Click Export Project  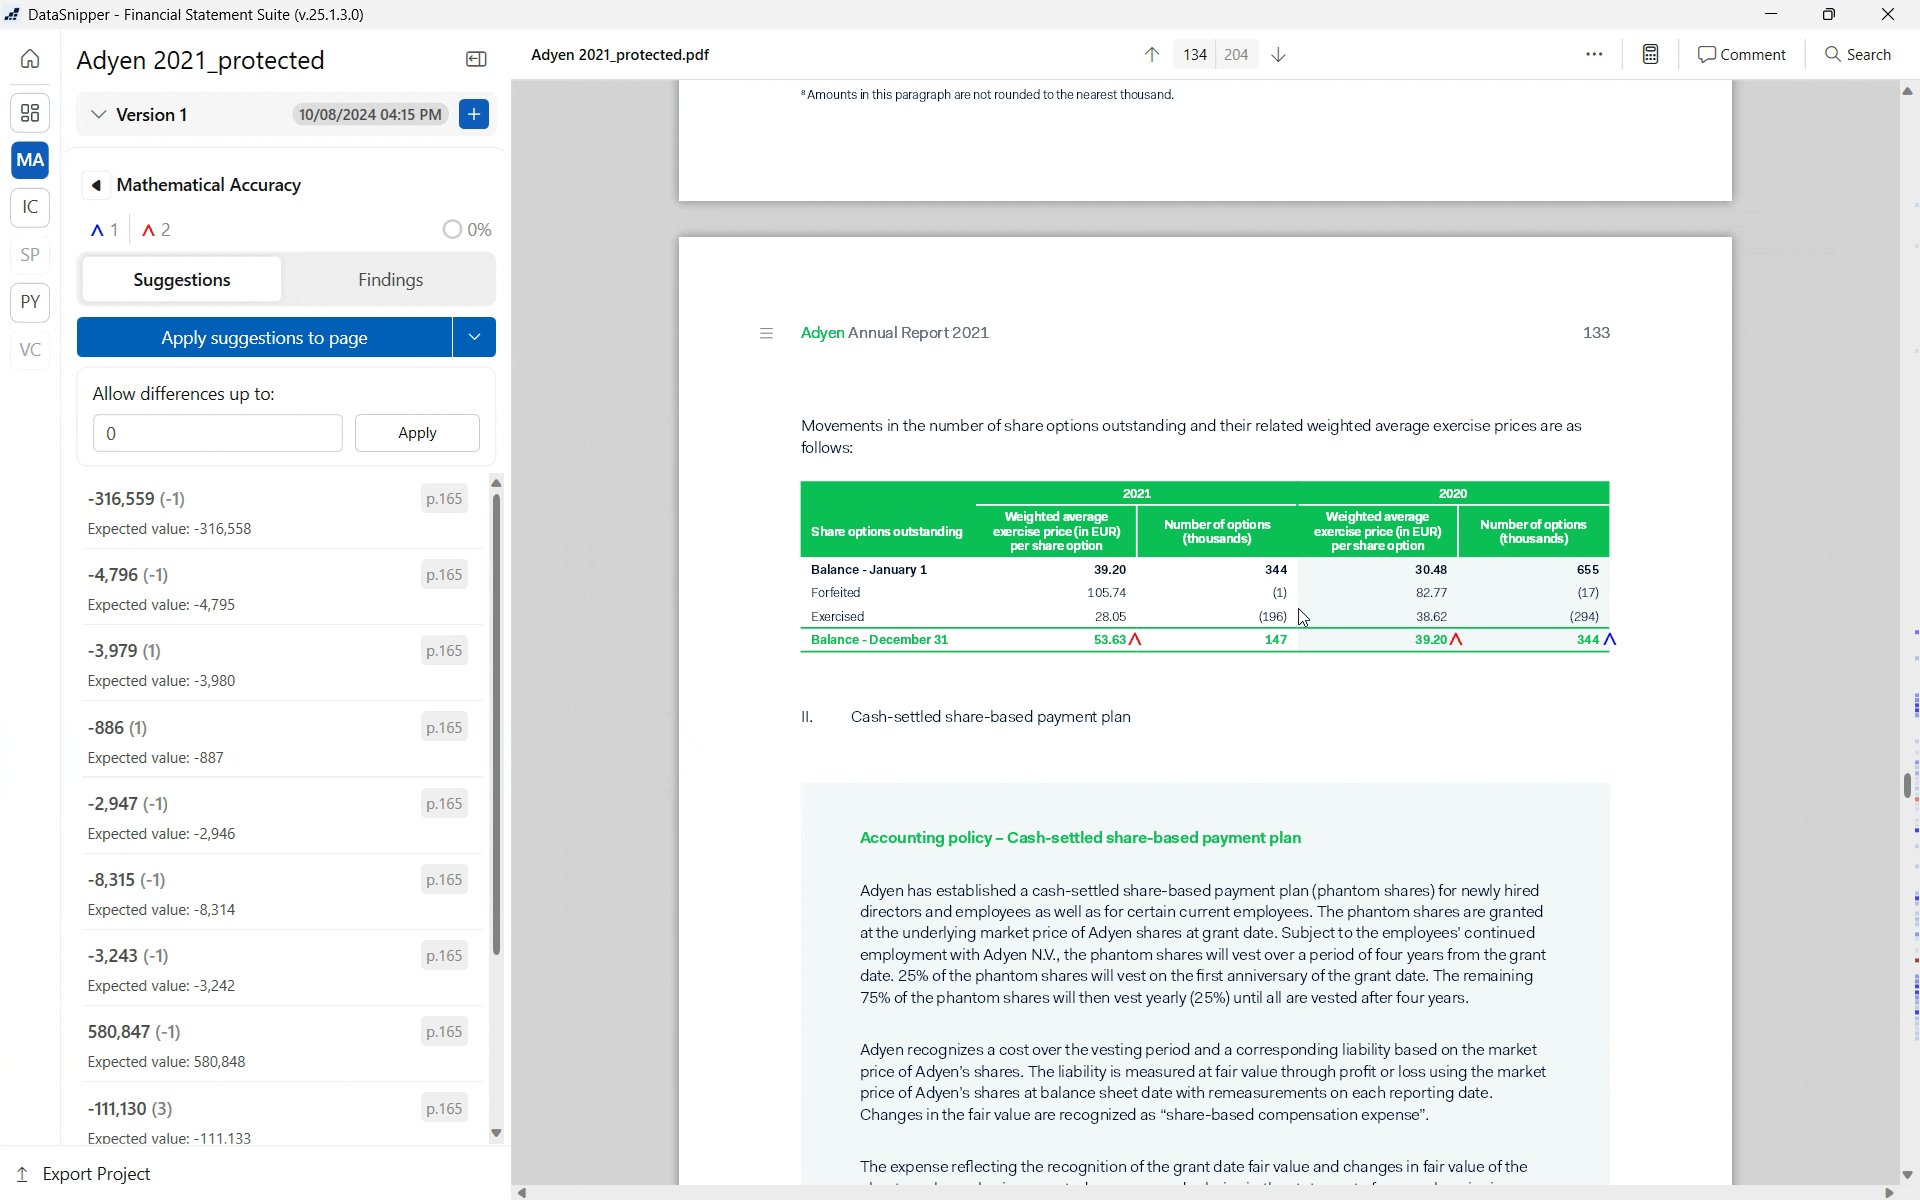pyautogui.click(x=83, y=1174)
